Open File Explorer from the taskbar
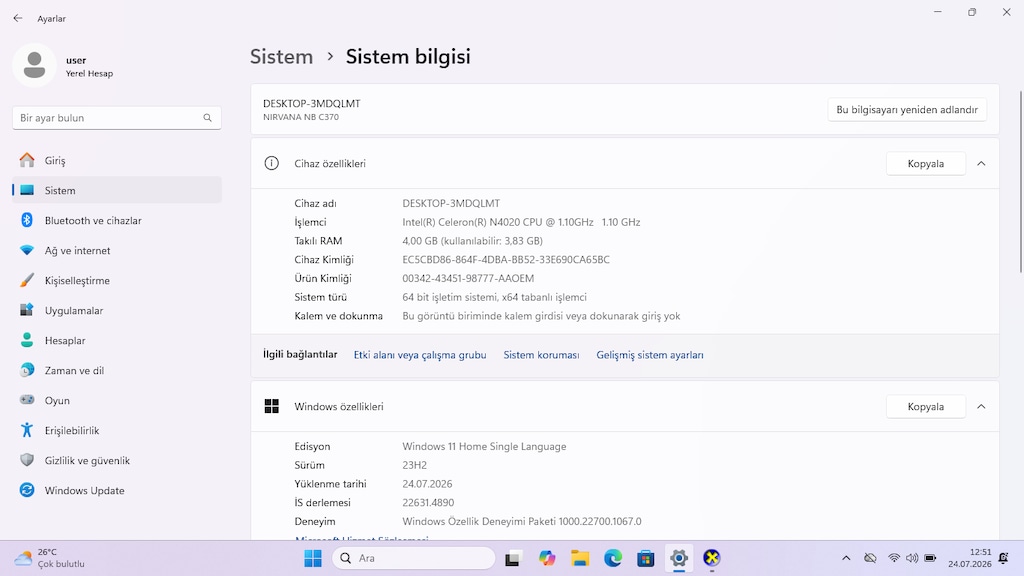The height and width of the screenshot is (576, 1024). (580, 558)
